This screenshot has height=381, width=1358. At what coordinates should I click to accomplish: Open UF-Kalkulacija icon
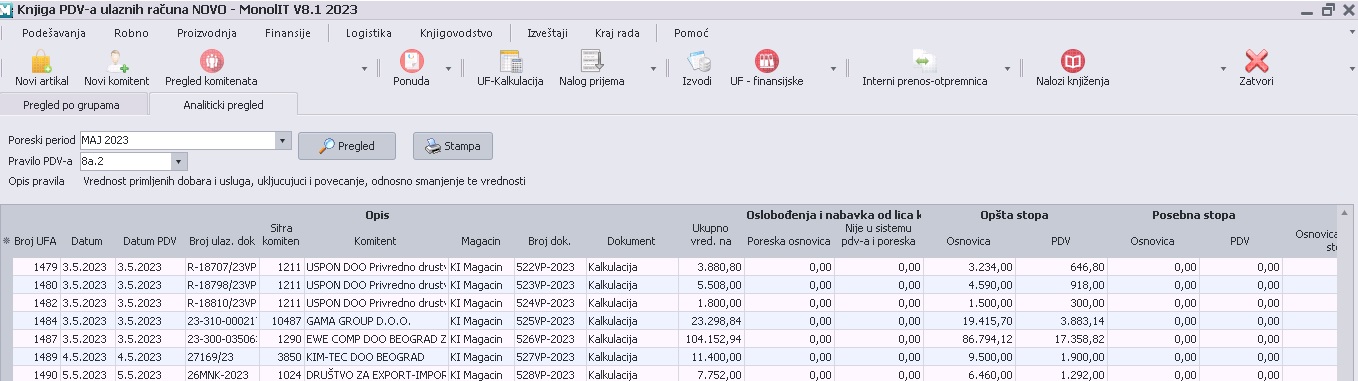click(510, 61)
